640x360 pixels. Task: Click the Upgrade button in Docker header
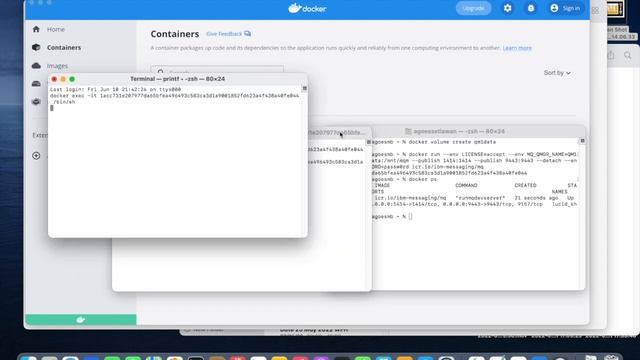pyautogui.click(x=473, y=8)
